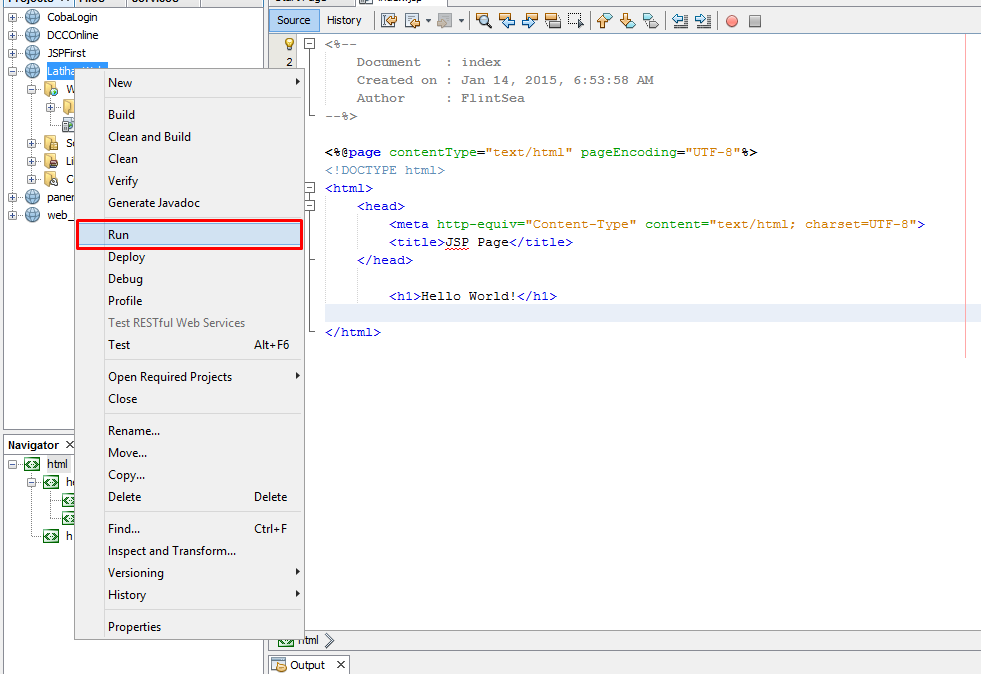Viewport: 981px width, 674px height.
Task: Expand the JSPFirst project node
Action: (x=12, y=54)
